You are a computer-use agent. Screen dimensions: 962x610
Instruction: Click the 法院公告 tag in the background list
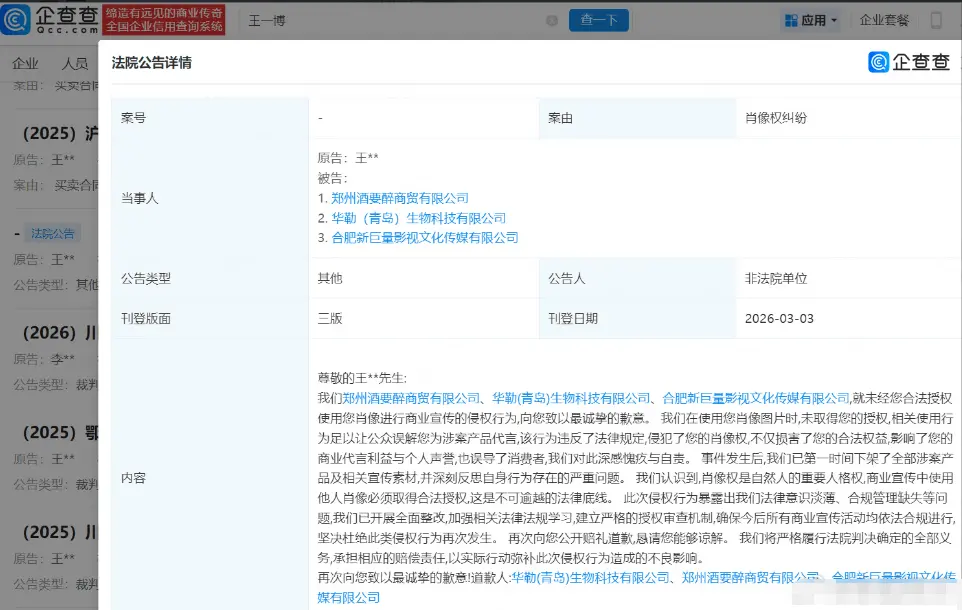(52, 234)
